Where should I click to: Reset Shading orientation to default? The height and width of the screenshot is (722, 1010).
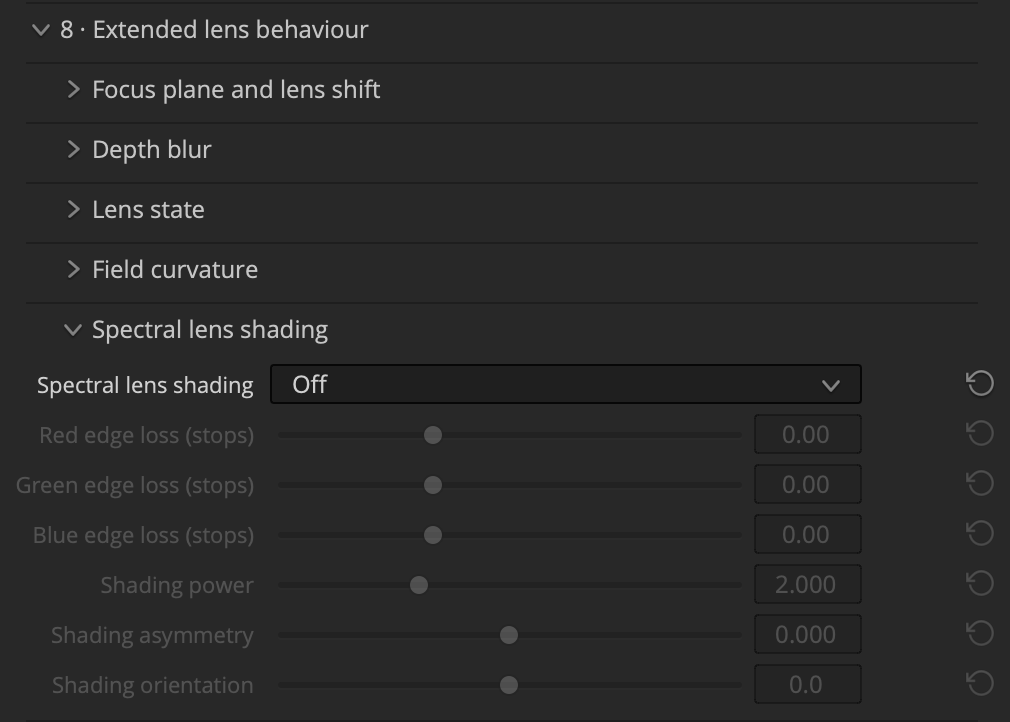(x=980, y=684)
